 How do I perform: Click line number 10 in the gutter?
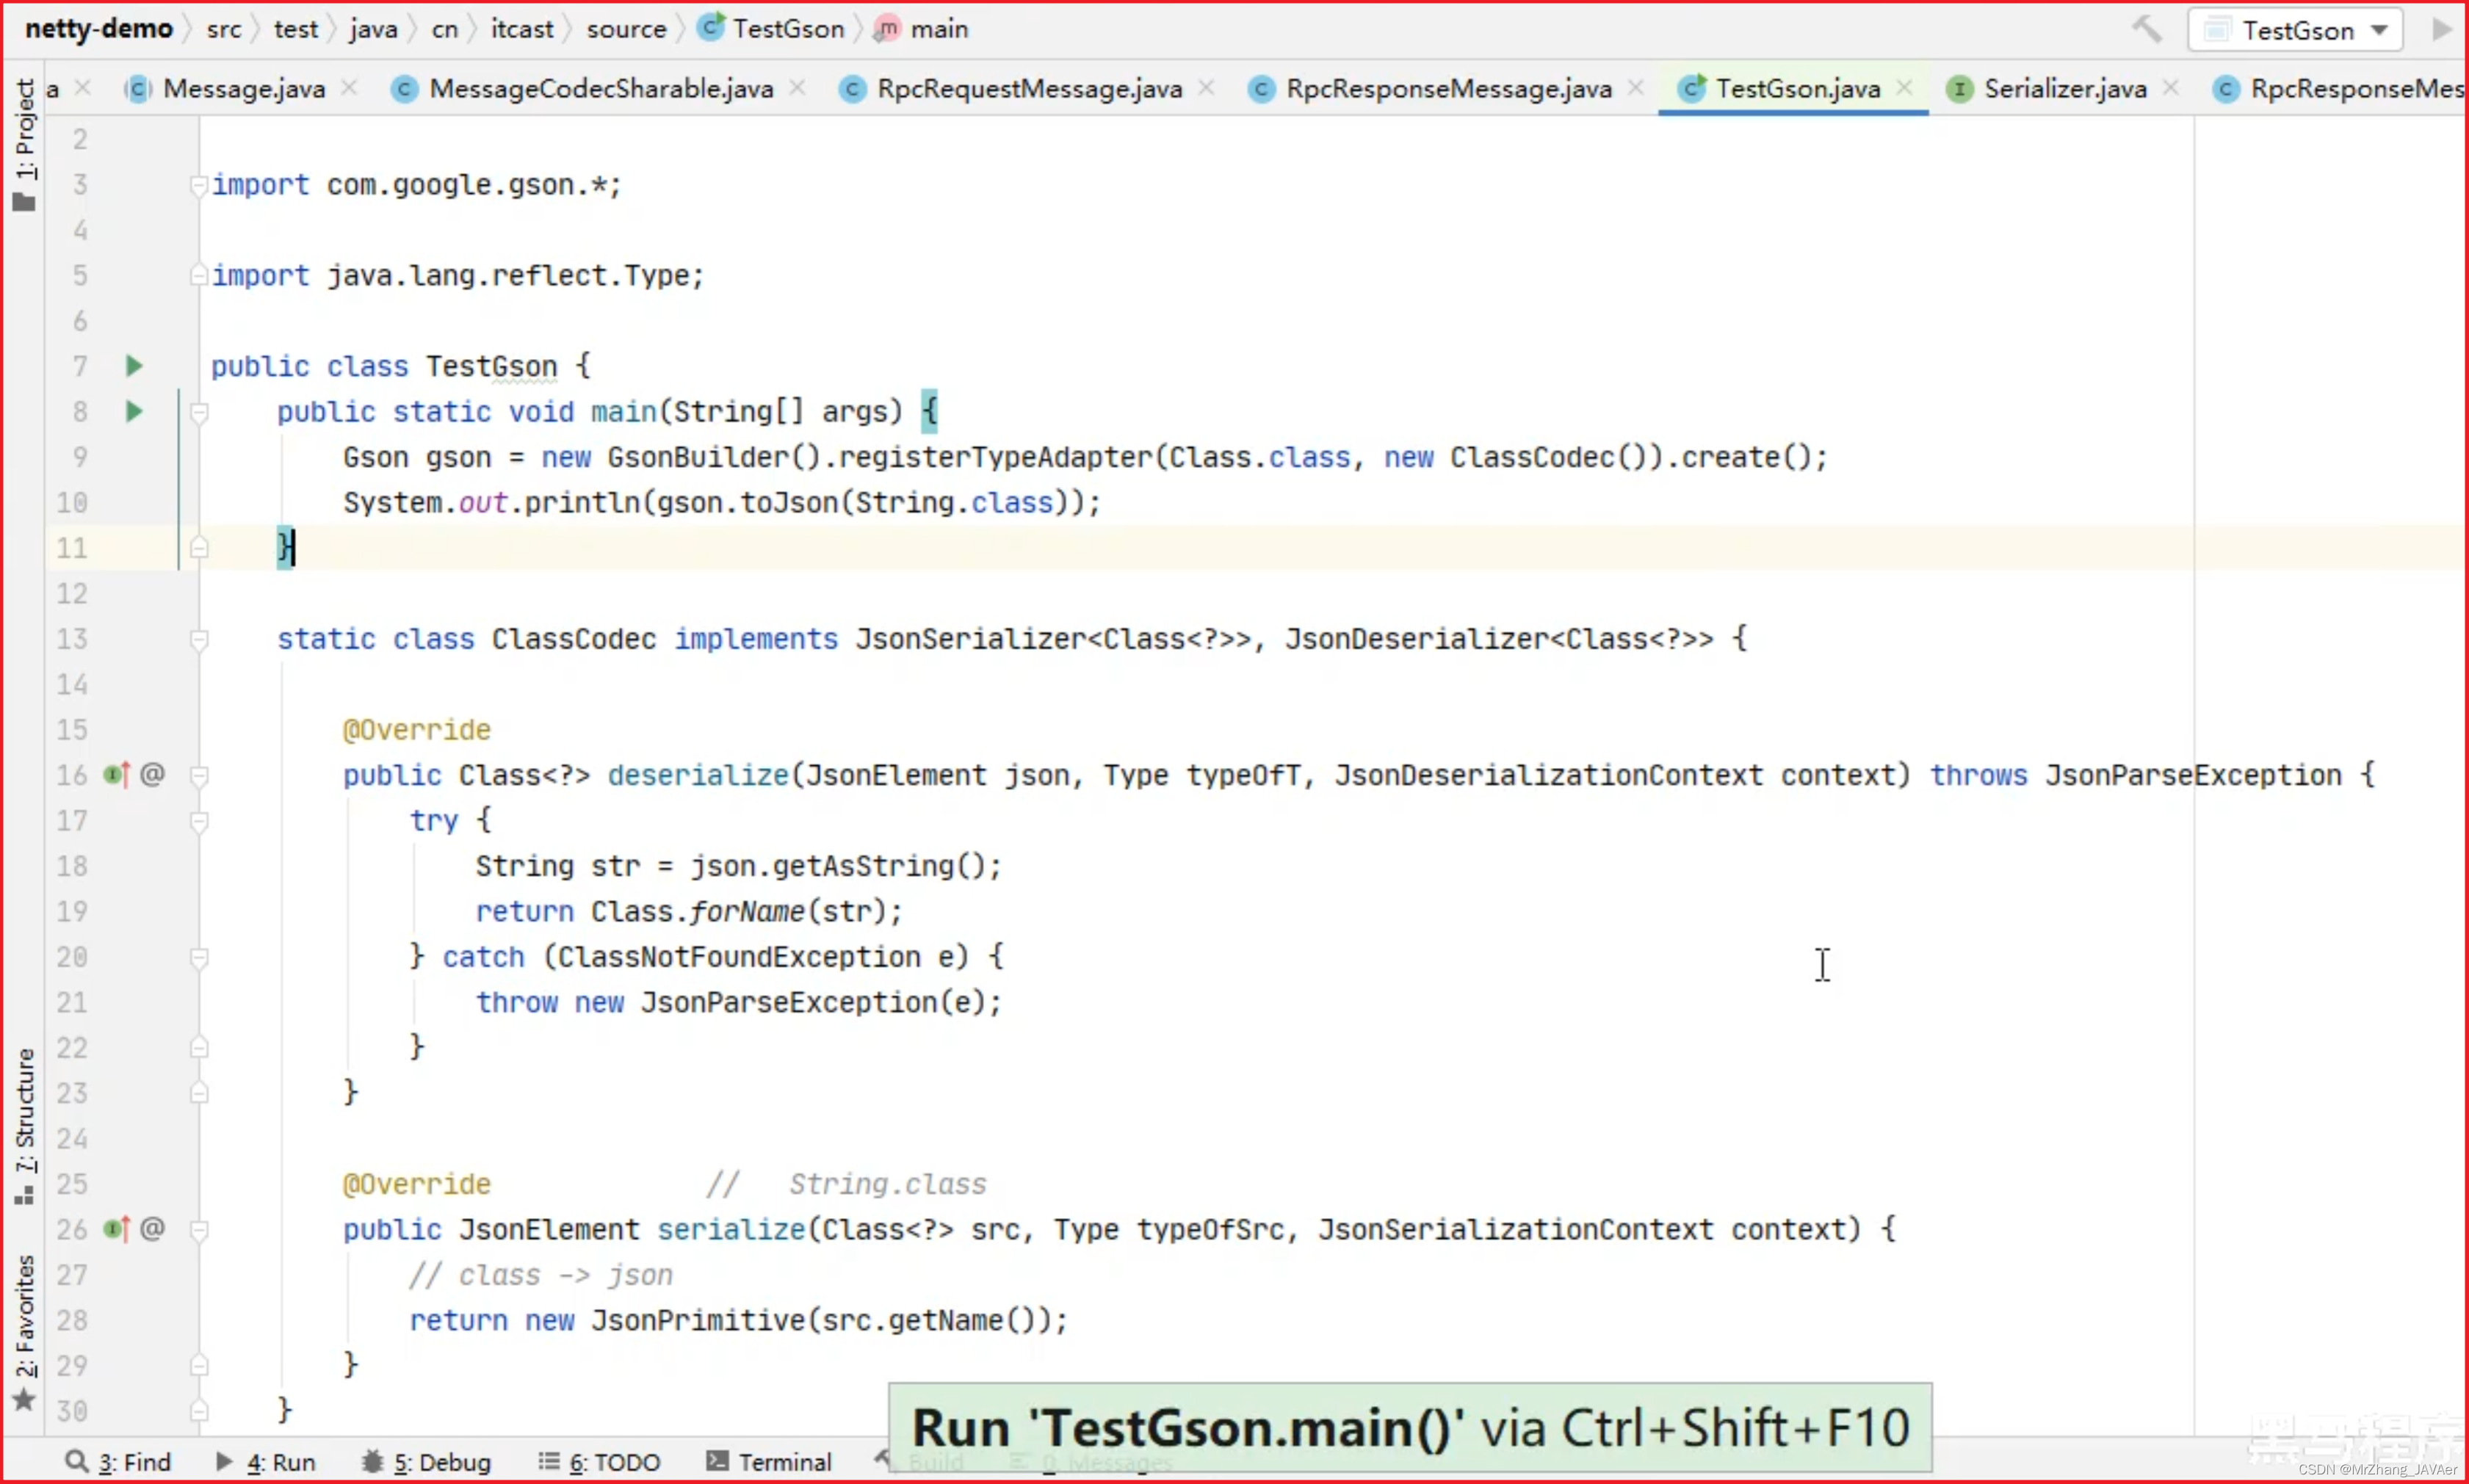(x=71, y=502)
